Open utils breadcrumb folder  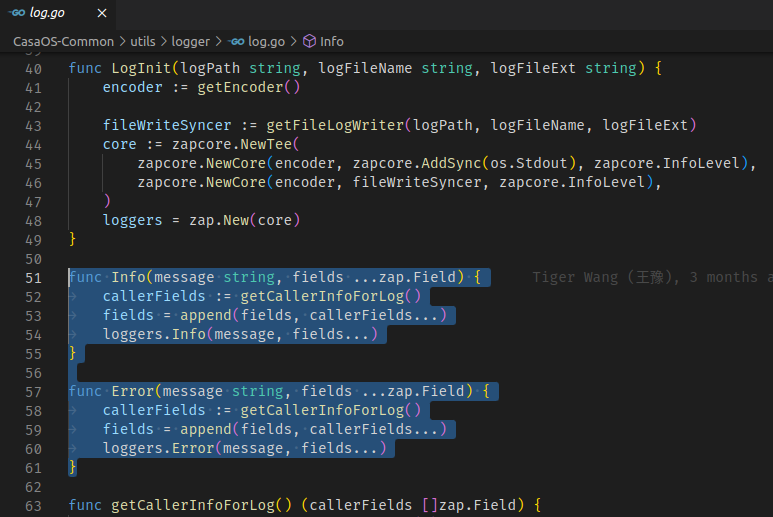[143, 42]
